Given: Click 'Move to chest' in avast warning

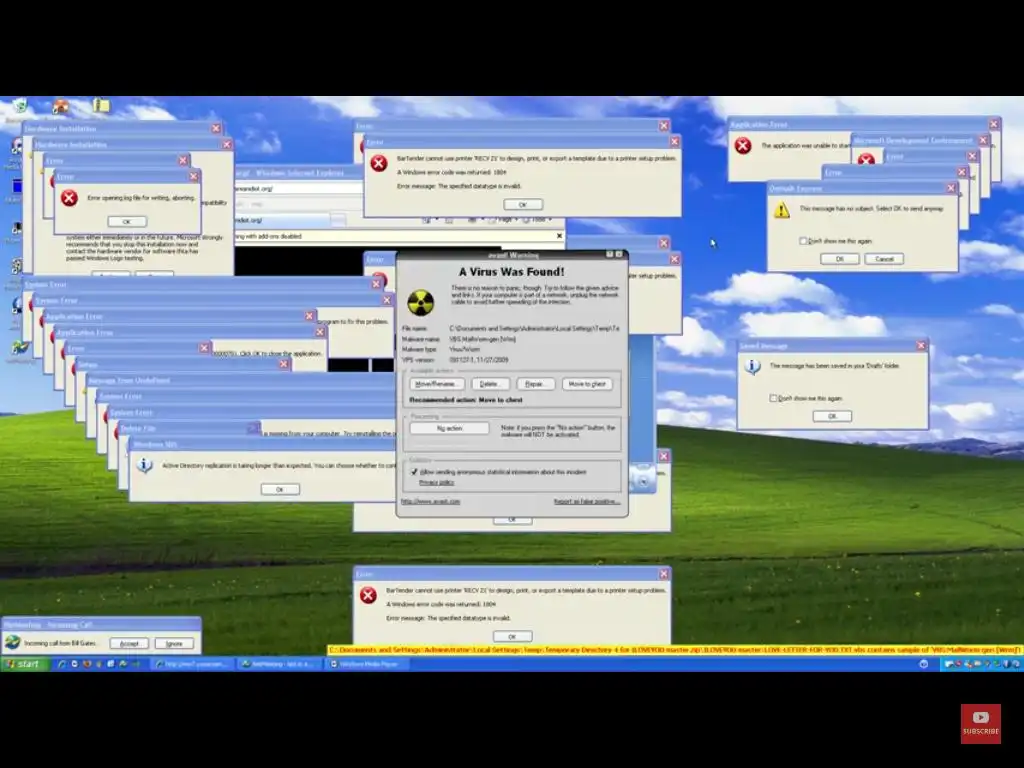Looking at the screenshot, I should click(587, 384).
